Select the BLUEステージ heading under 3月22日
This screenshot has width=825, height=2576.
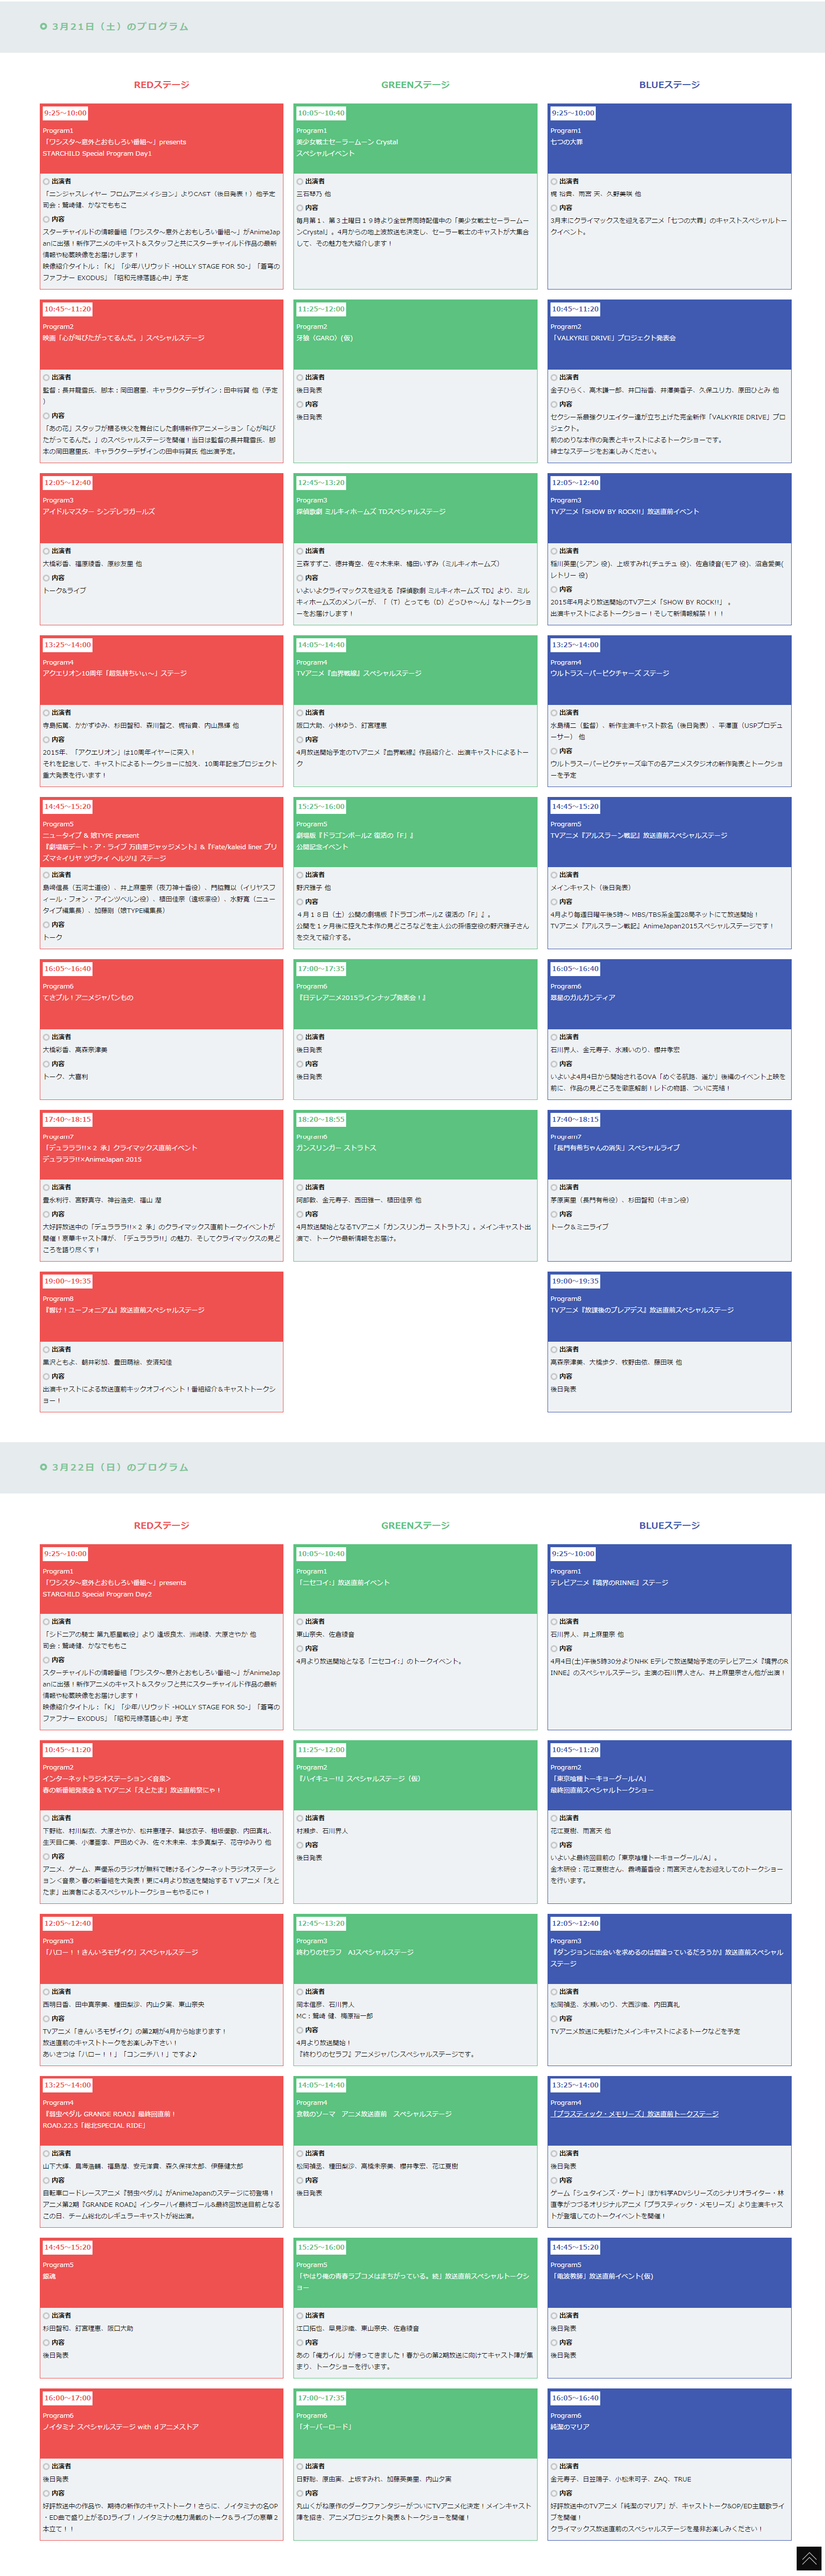tap(669, 1525)
